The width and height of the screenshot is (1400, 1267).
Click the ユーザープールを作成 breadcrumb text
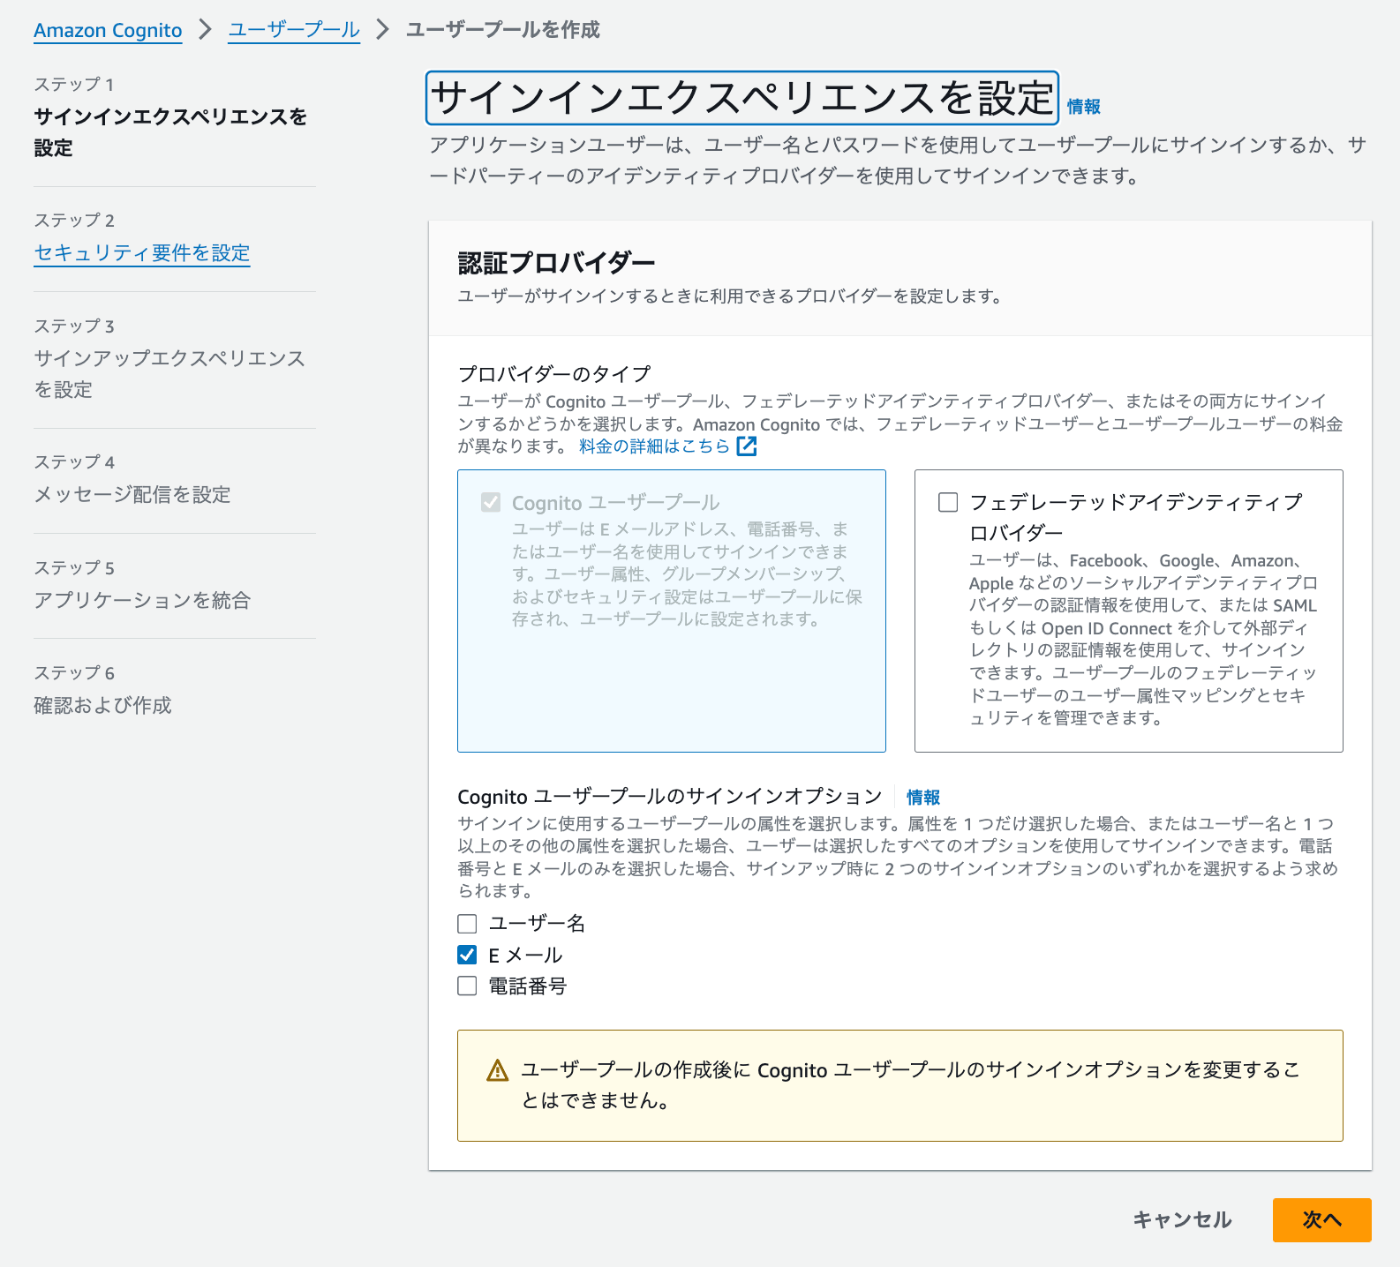click(x=503, y=30)
